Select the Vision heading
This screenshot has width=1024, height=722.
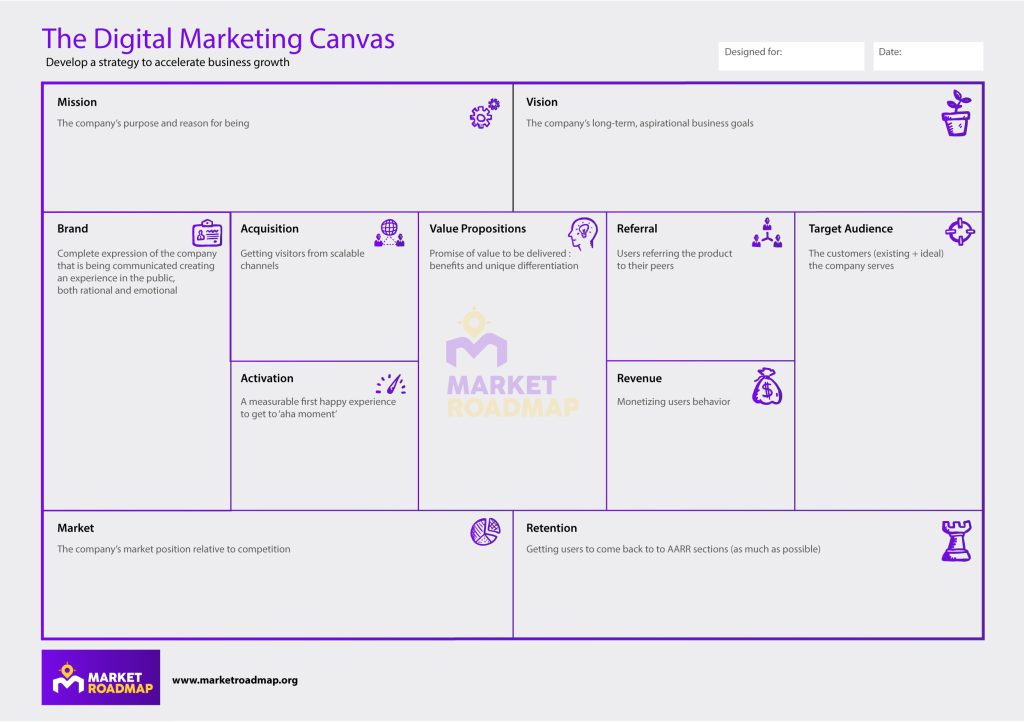(x=542, y=102)
